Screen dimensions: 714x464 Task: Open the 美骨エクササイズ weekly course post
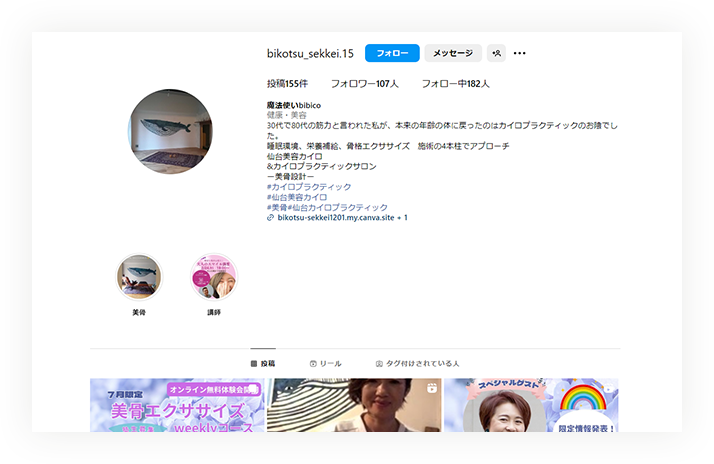tap(177, 405)
